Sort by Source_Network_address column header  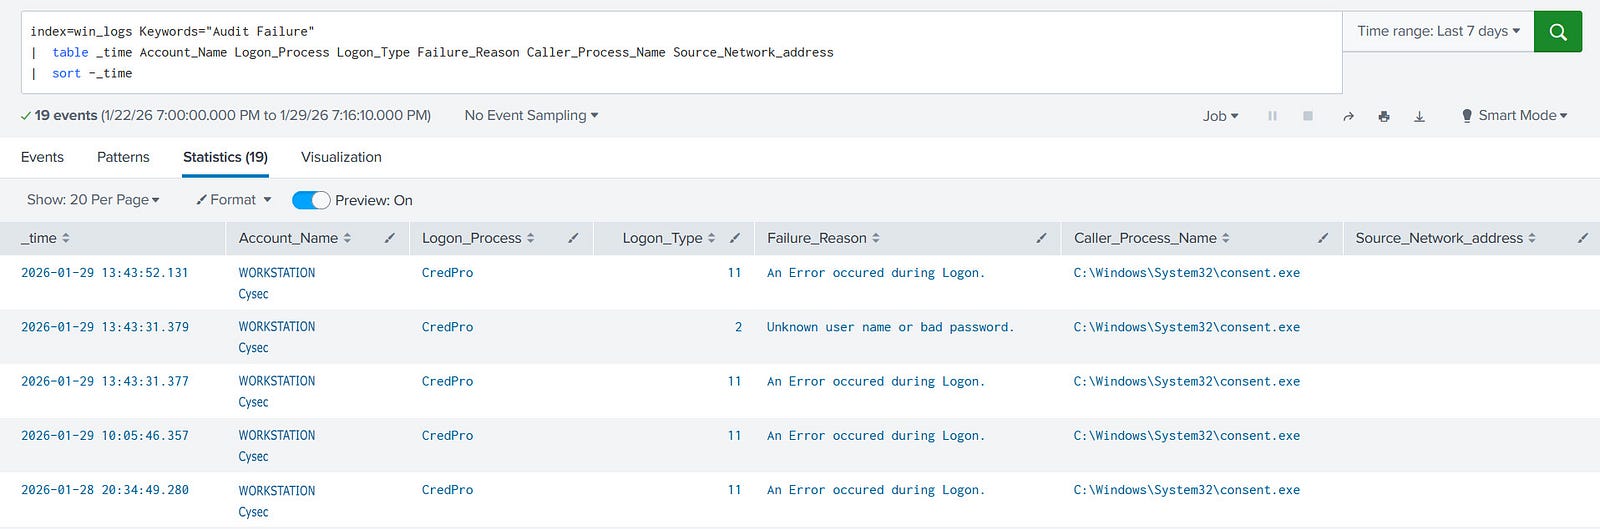(x=1446, y=238)
